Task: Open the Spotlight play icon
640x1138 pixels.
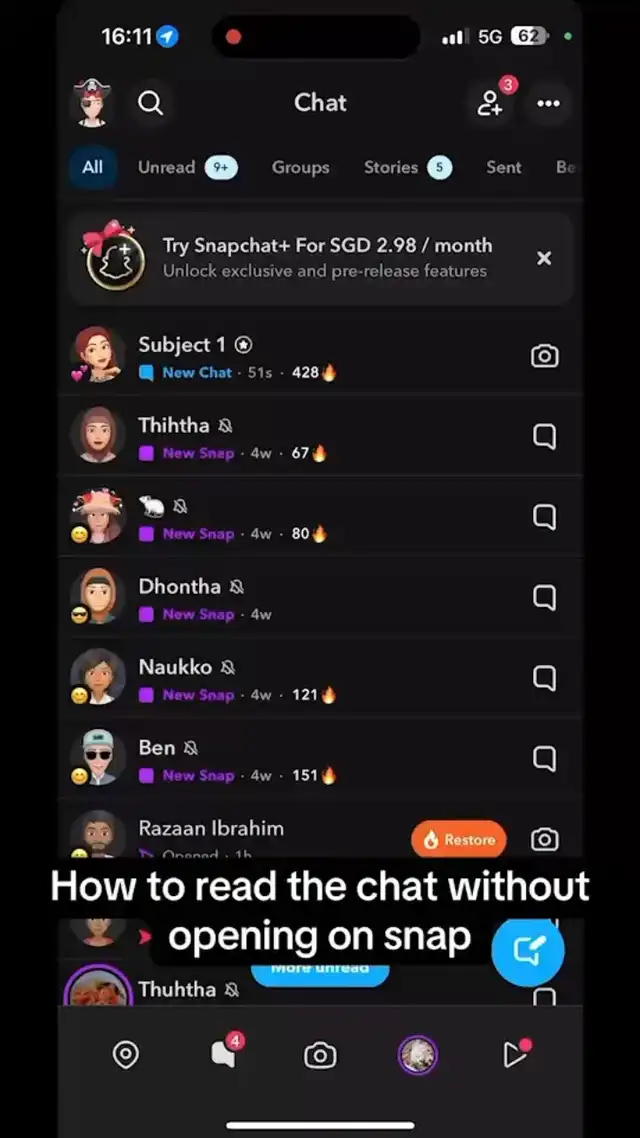Action: click(x=514, y=1055)
